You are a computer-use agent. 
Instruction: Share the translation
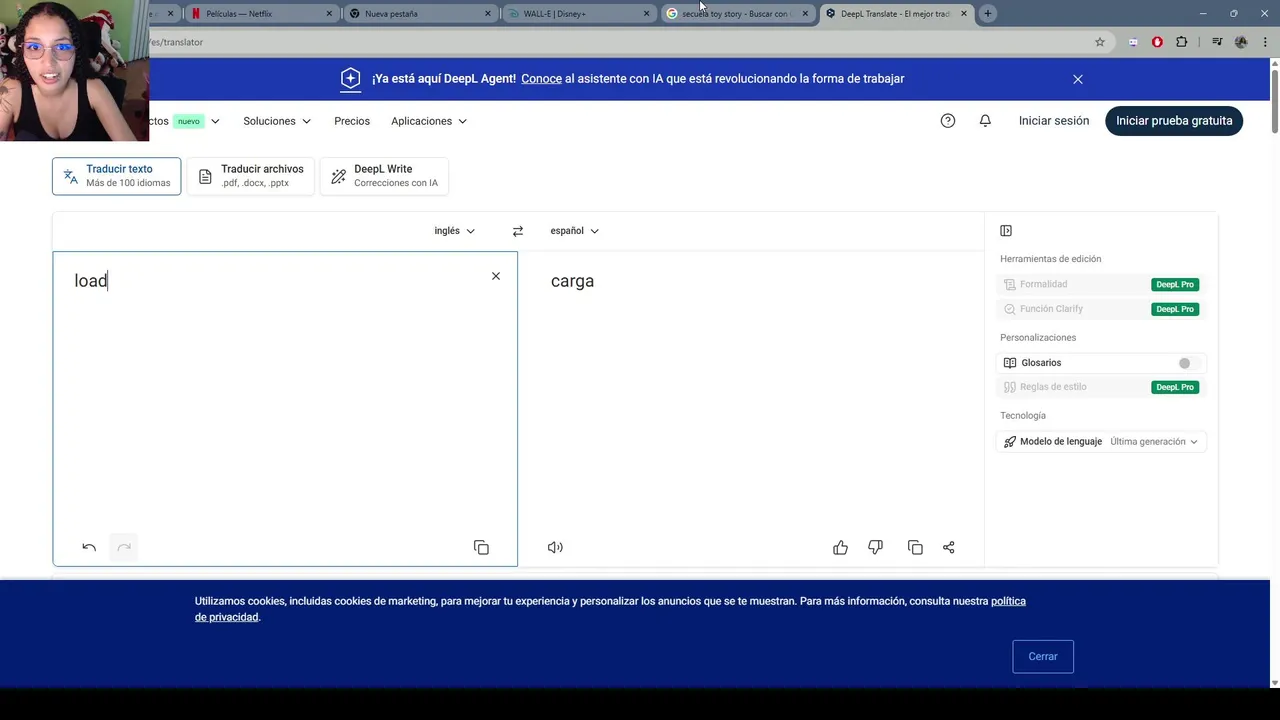pos(949,547)
